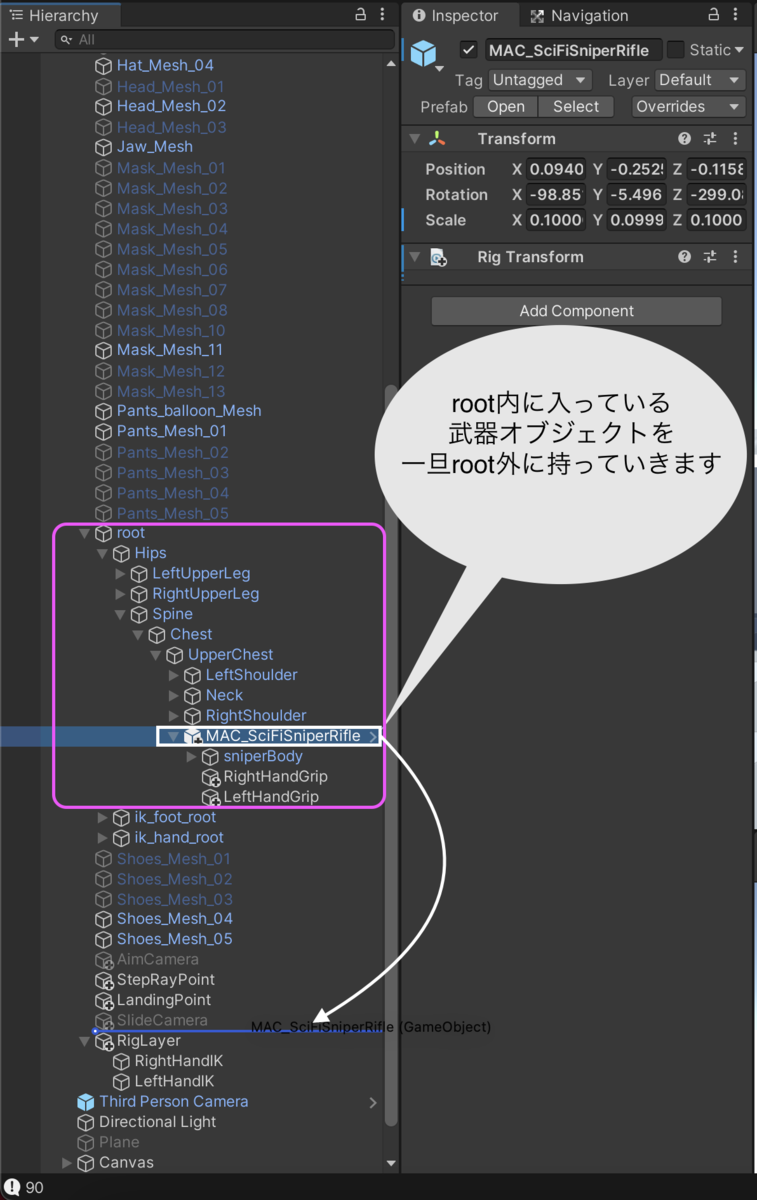Click the Third Person Camera prefab icon

click(x=86, y=1102)
